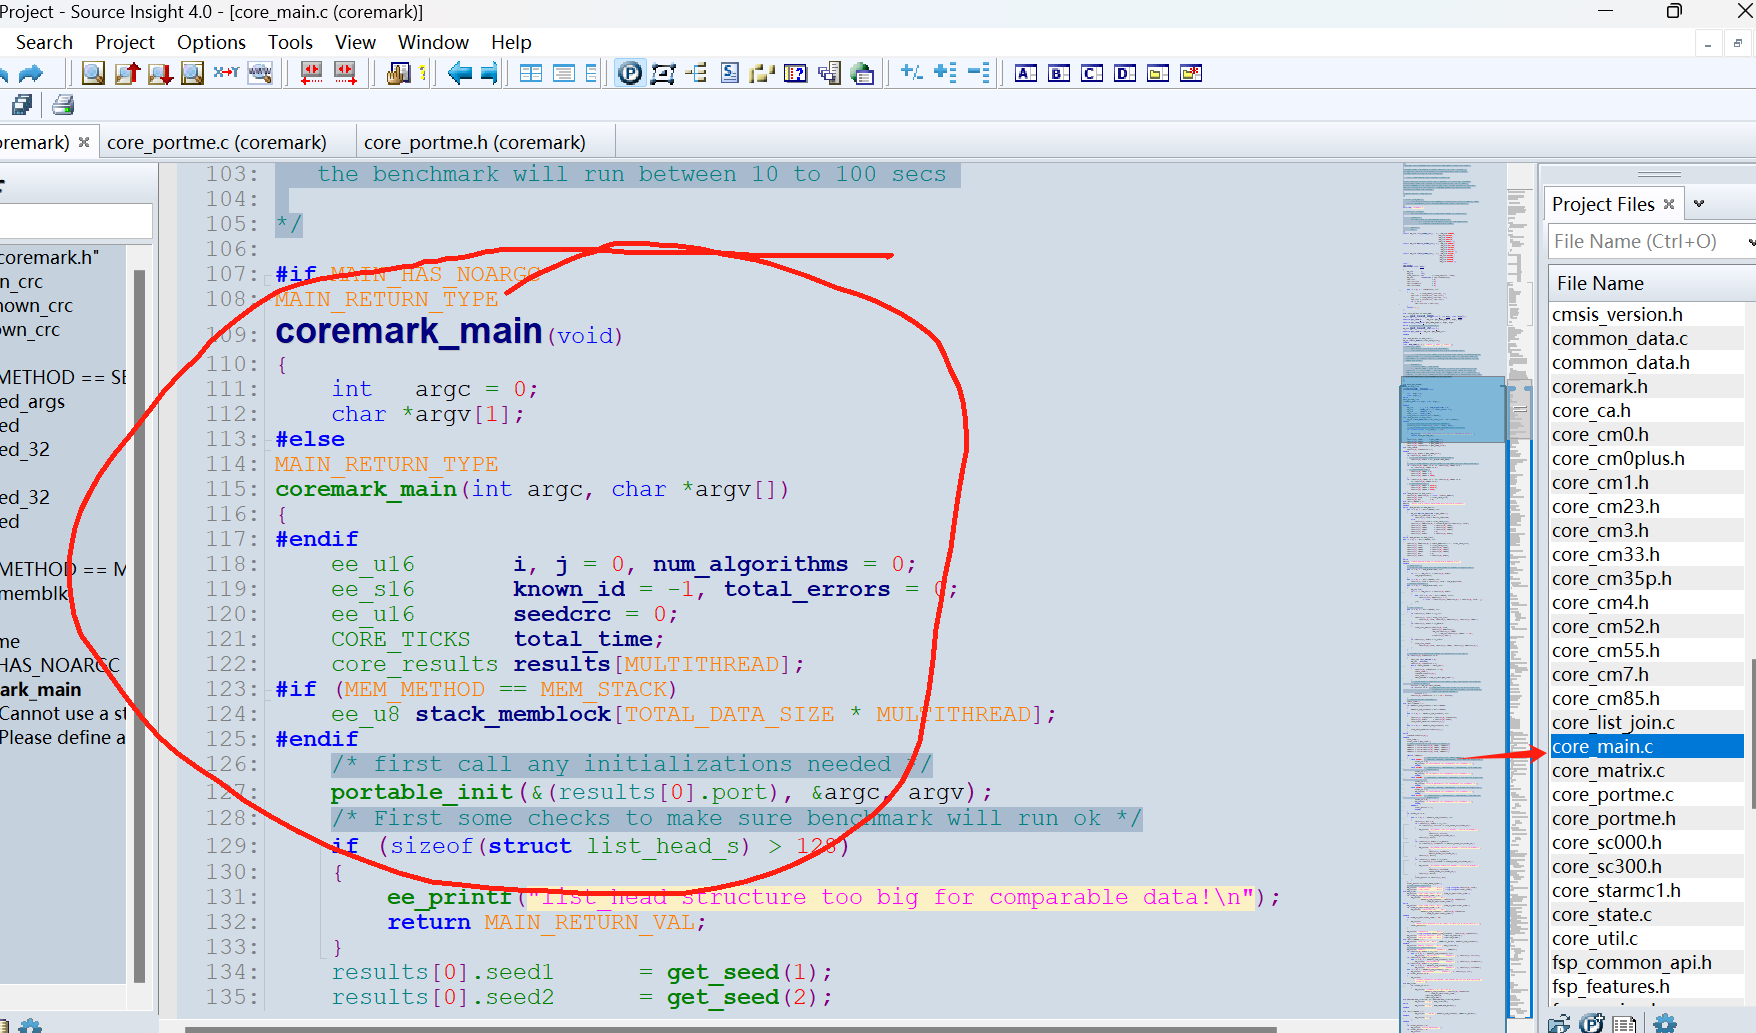
Task: Click the Search magnifier toolbar icon
Action: click(93, 73)
